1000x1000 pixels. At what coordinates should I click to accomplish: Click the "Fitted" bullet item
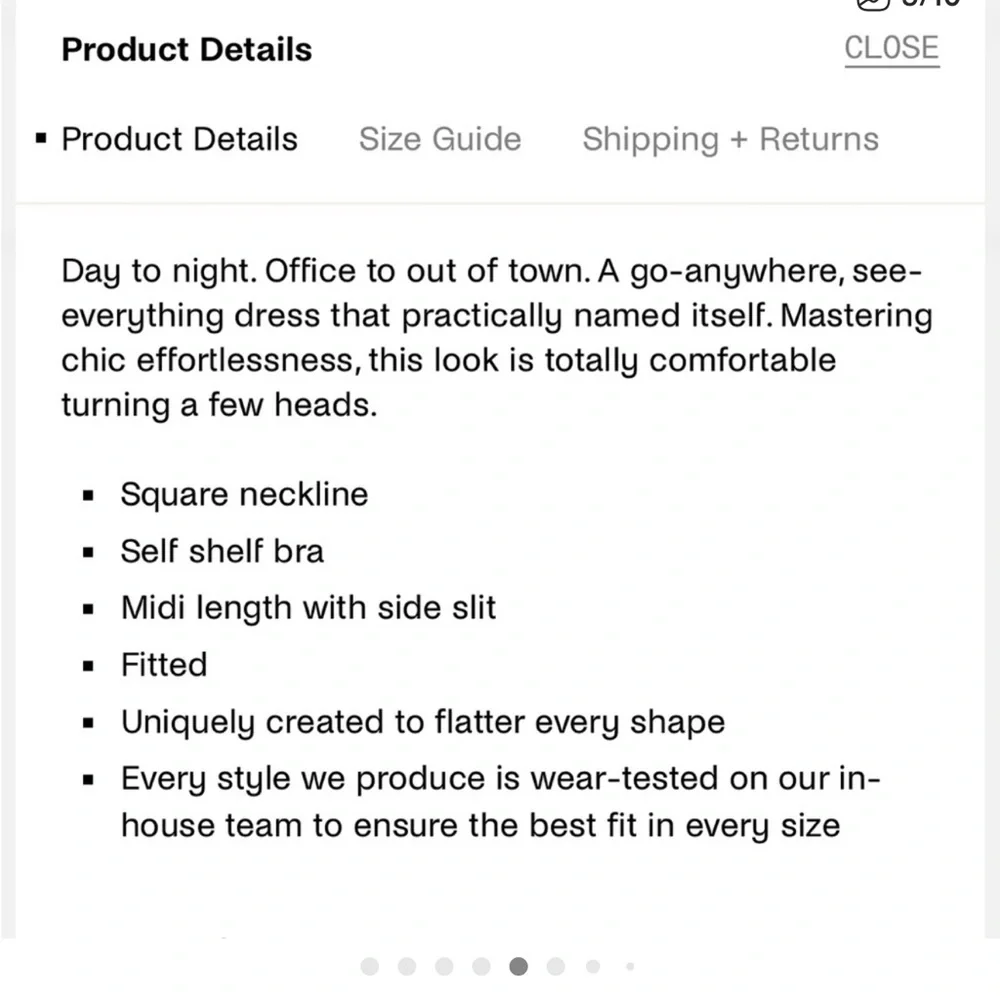(164, 665)
